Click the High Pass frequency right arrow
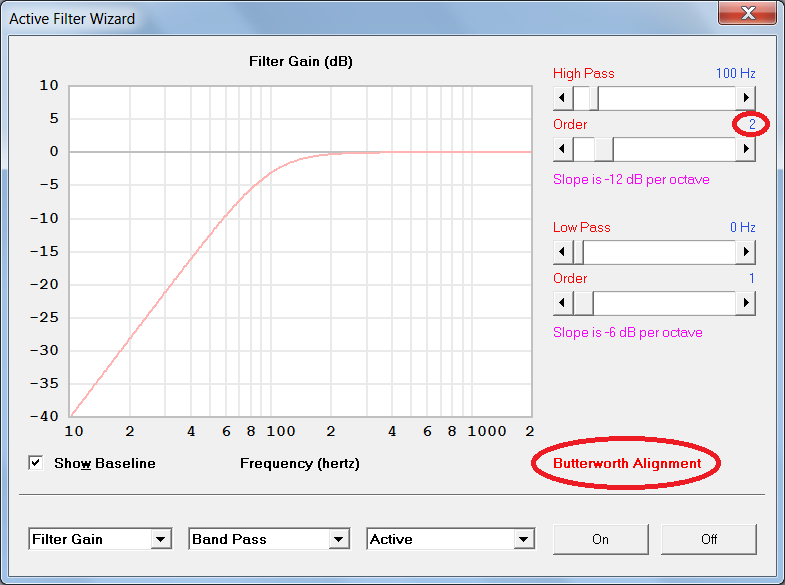Viewport: 785px width, 585px height. pos(745,98)
